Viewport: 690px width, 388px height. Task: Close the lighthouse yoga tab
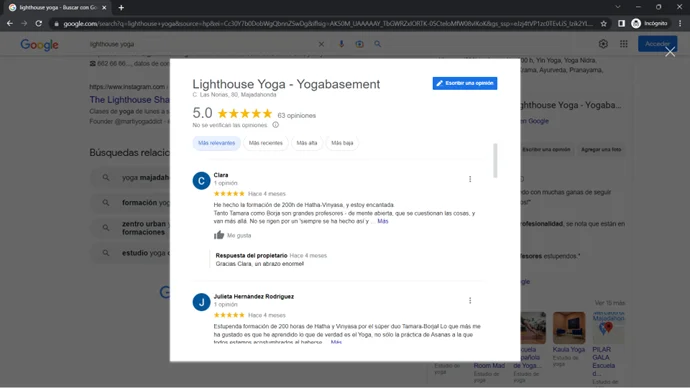(x=104, y=7)
